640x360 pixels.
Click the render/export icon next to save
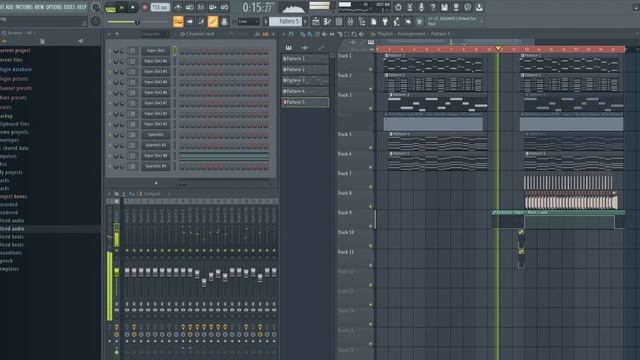pos(456,7)
